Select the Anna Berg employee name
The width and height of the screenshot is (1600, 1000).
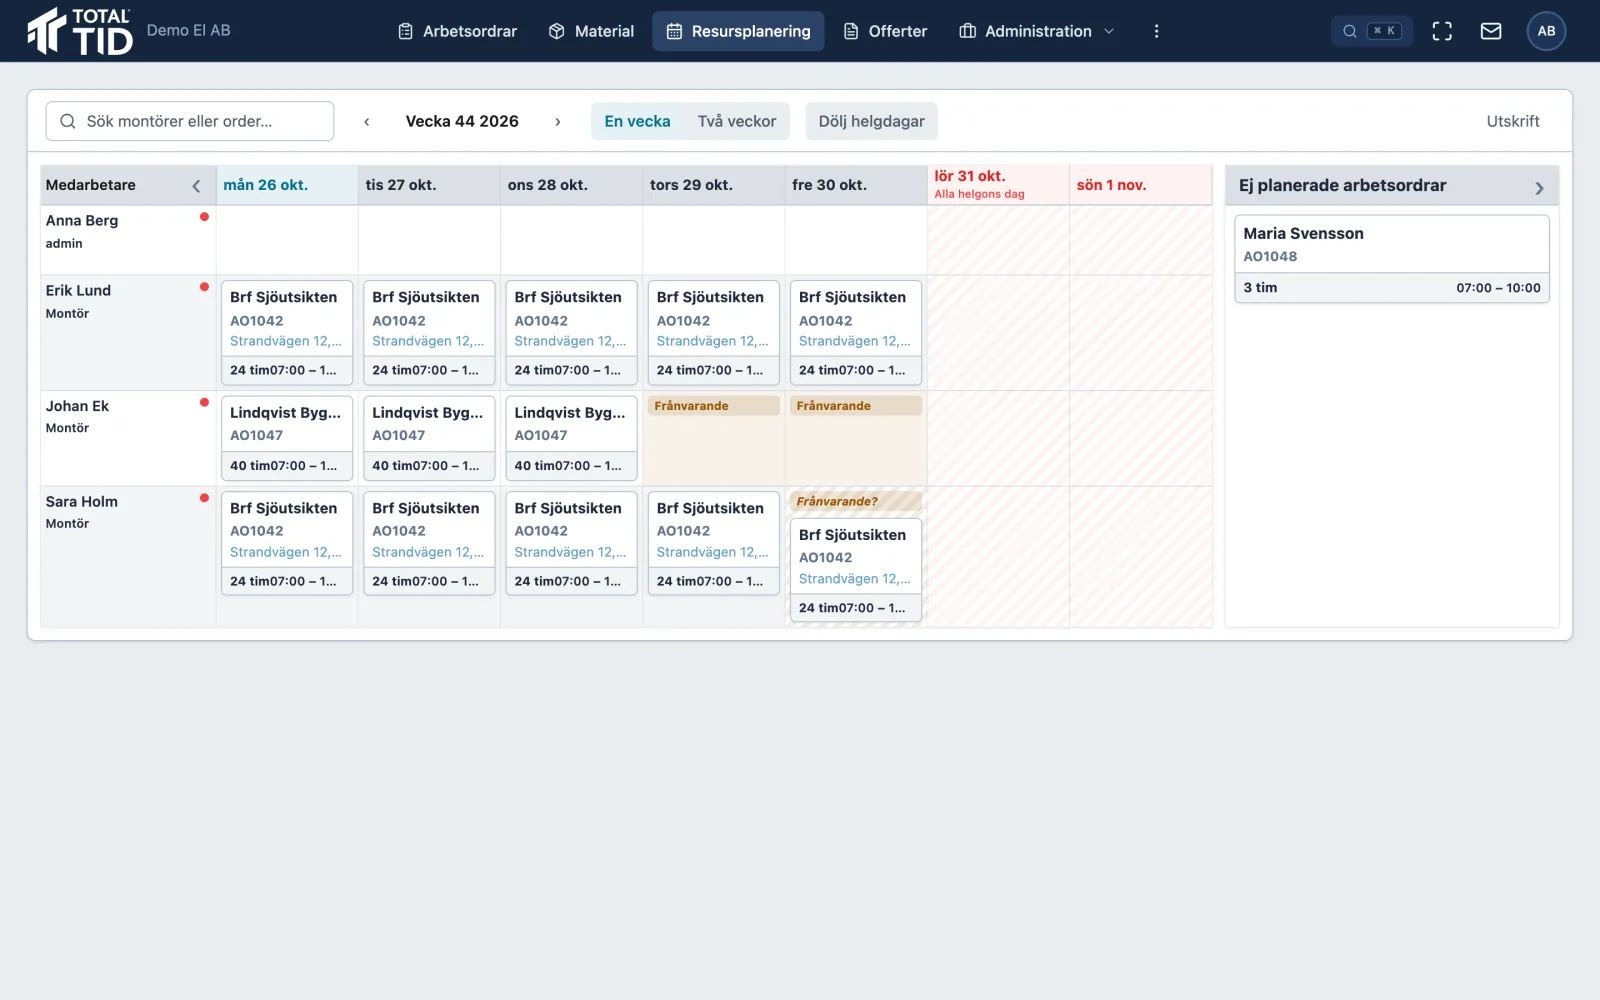(x=82, y=220)
